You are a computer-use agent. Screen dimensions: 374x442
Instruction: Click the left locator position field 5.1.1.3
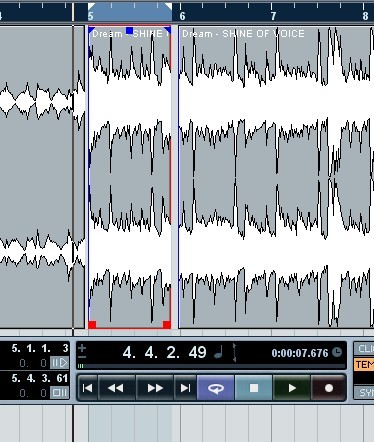coord(40,348)
